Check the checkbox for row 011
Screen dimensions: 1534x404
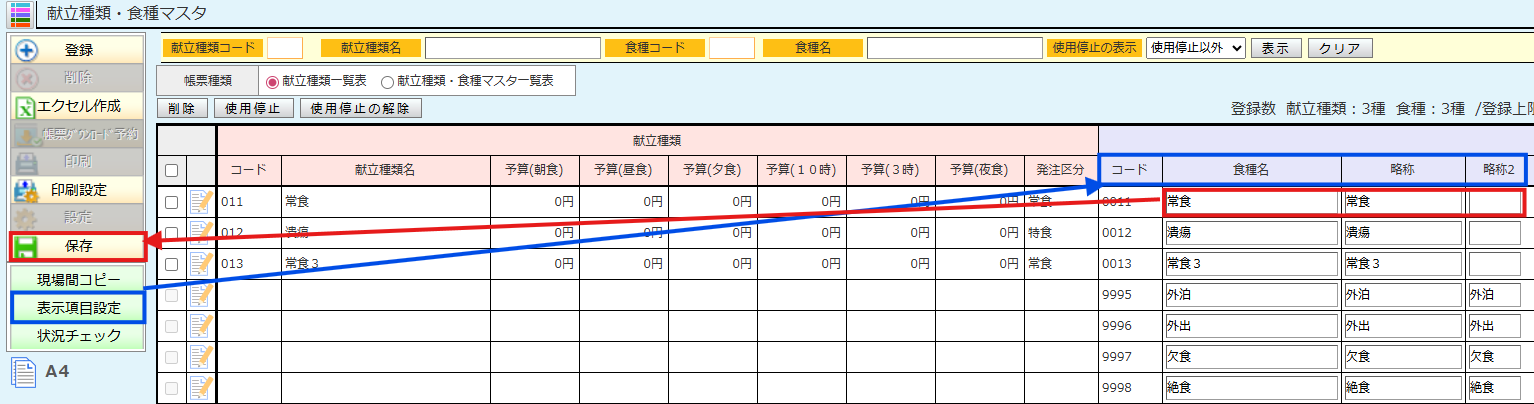(x=171, y=202)
